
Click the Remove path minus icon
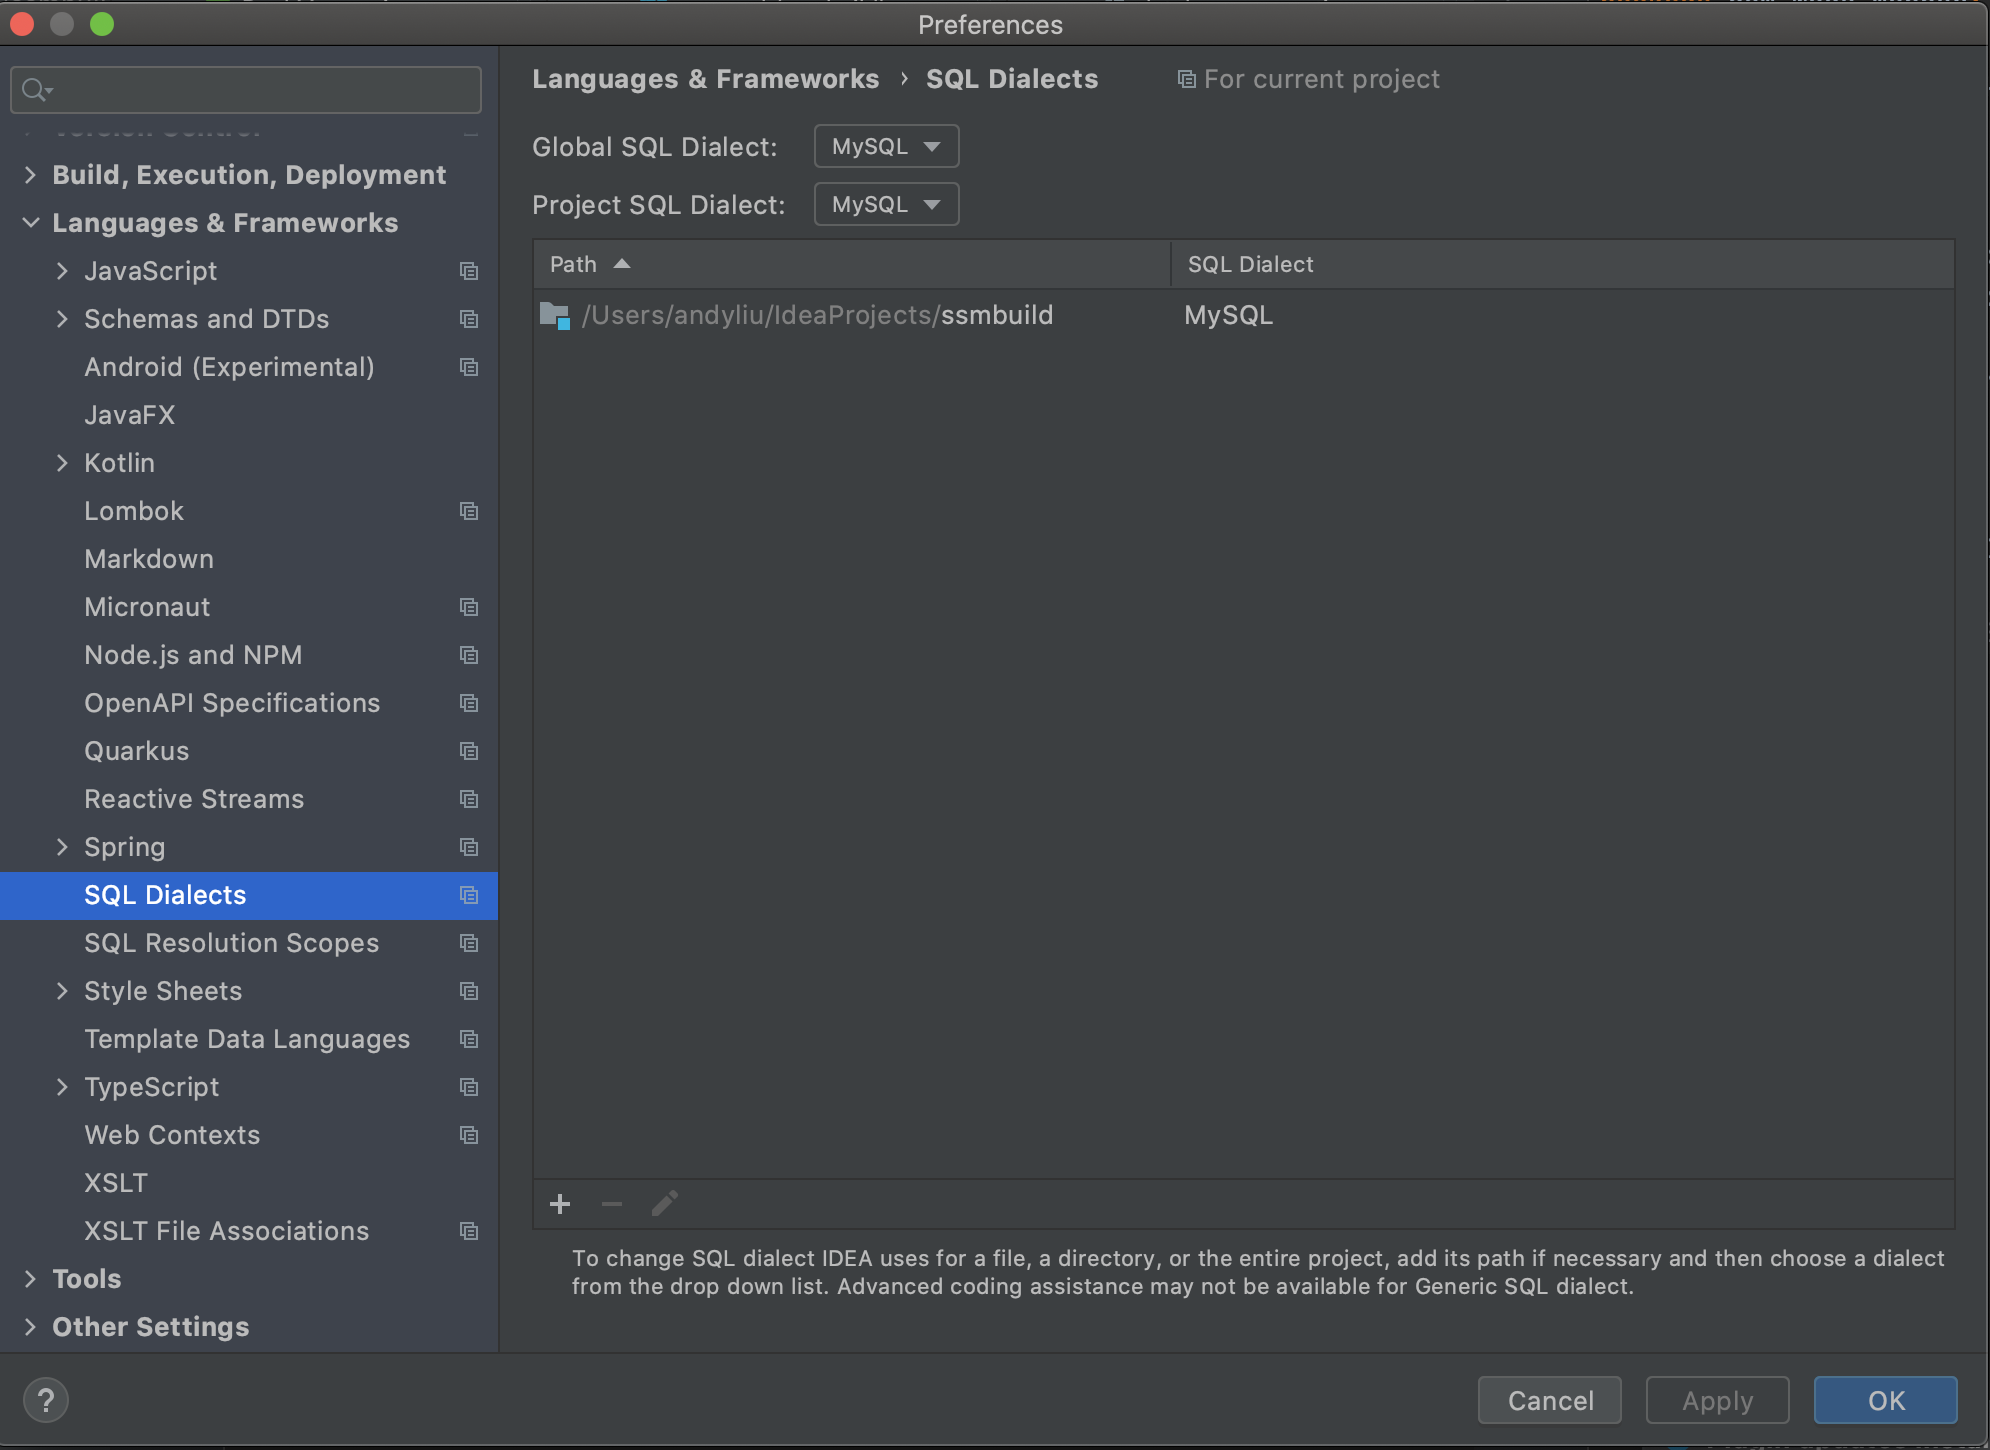point(612,1204)
